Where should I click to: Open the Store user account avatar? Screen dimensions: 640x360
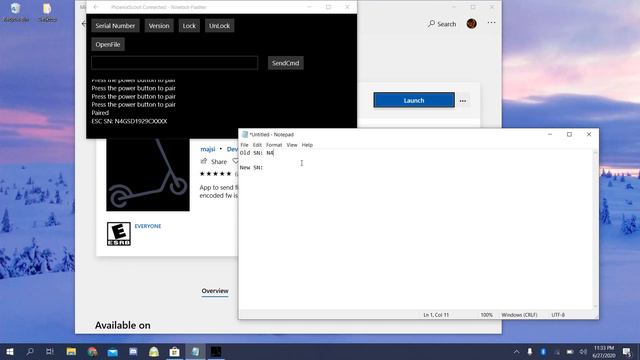(x=471, y=24)
